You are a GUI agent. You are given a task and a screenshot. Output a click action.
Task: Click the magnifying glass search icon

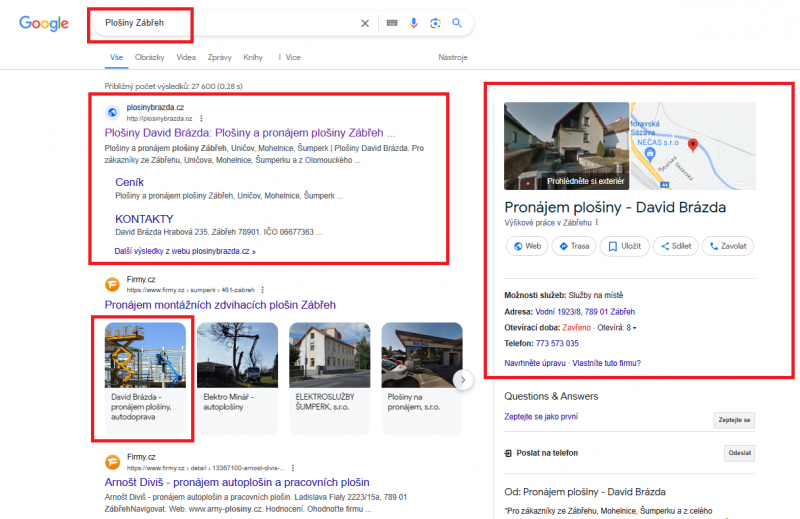click(x=457, y=23)
